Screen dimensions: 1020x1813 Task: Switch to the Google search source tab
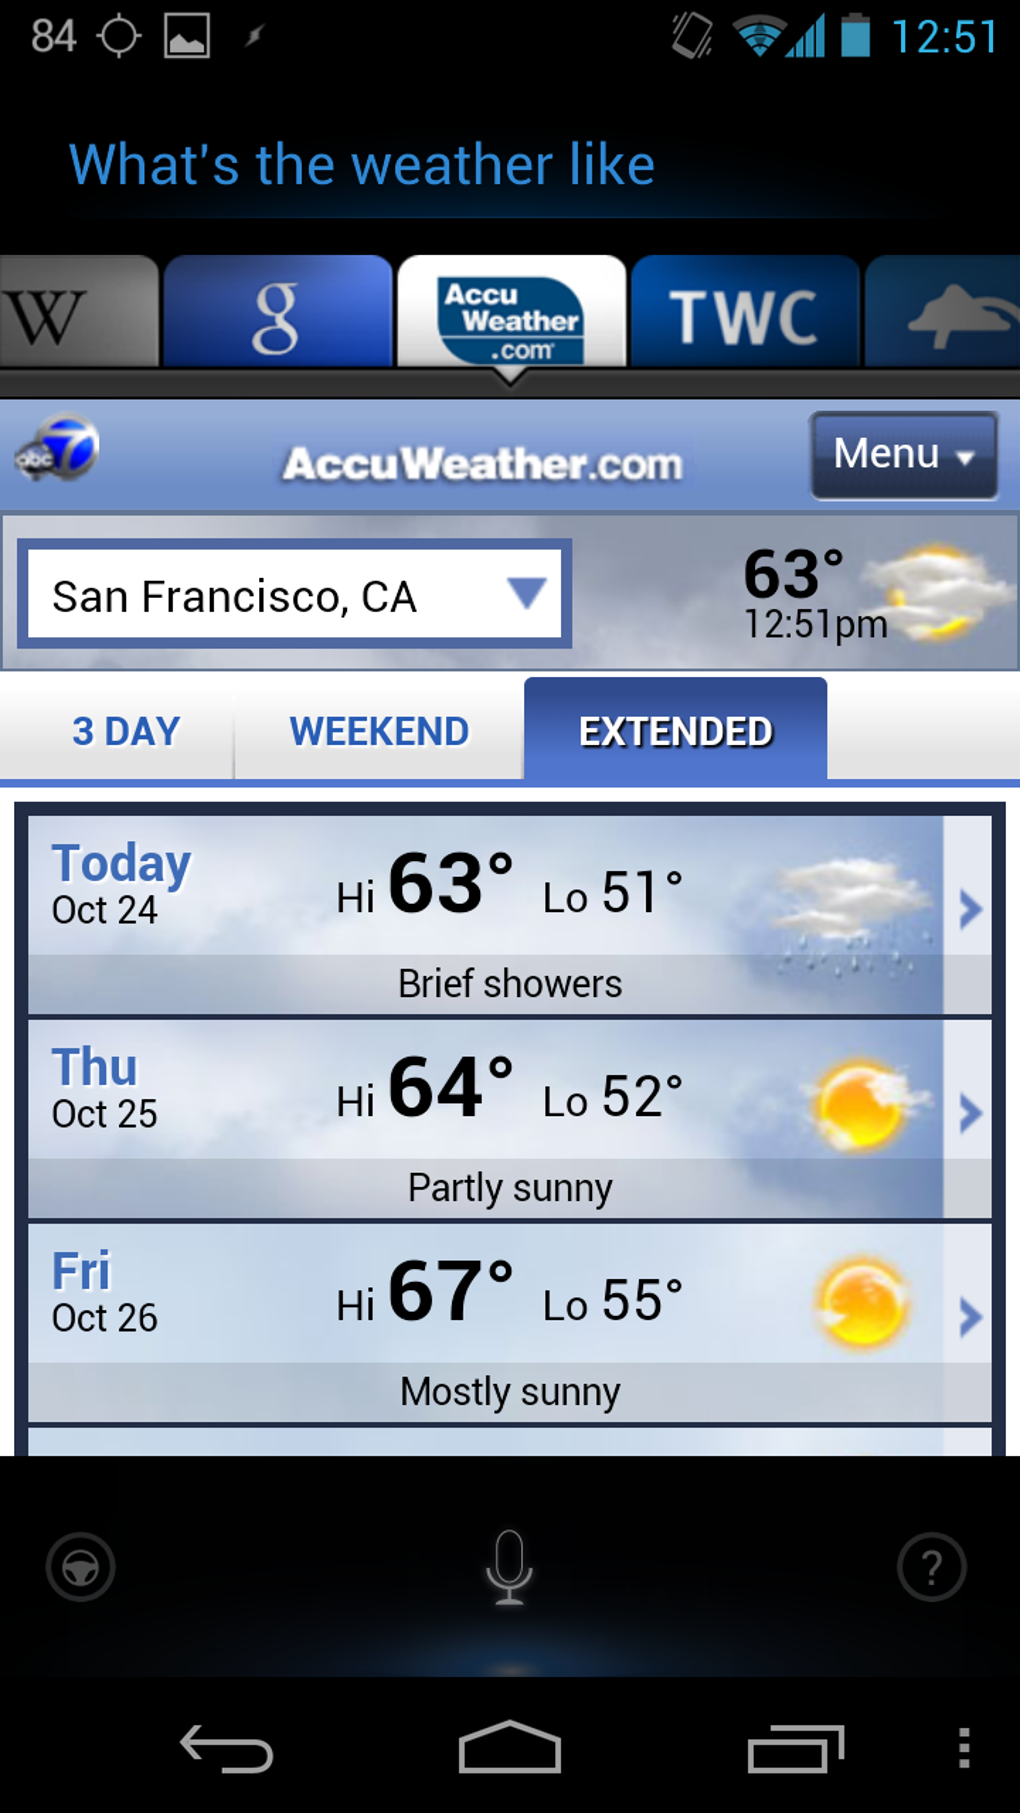(x=277, y=314)
